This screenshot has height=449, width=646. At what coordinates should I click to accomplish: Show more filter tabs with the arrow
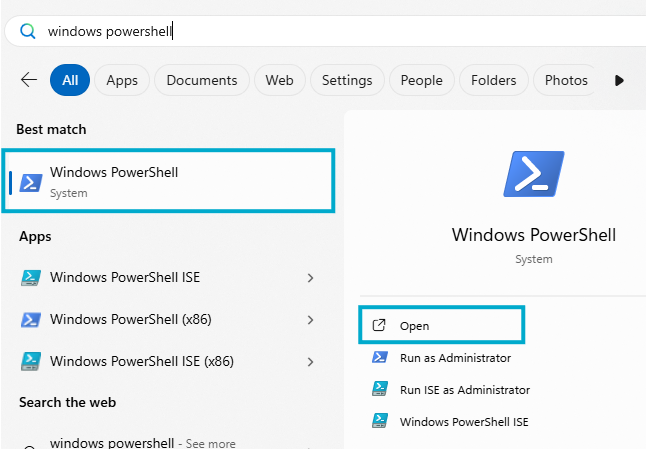(619, 80)
